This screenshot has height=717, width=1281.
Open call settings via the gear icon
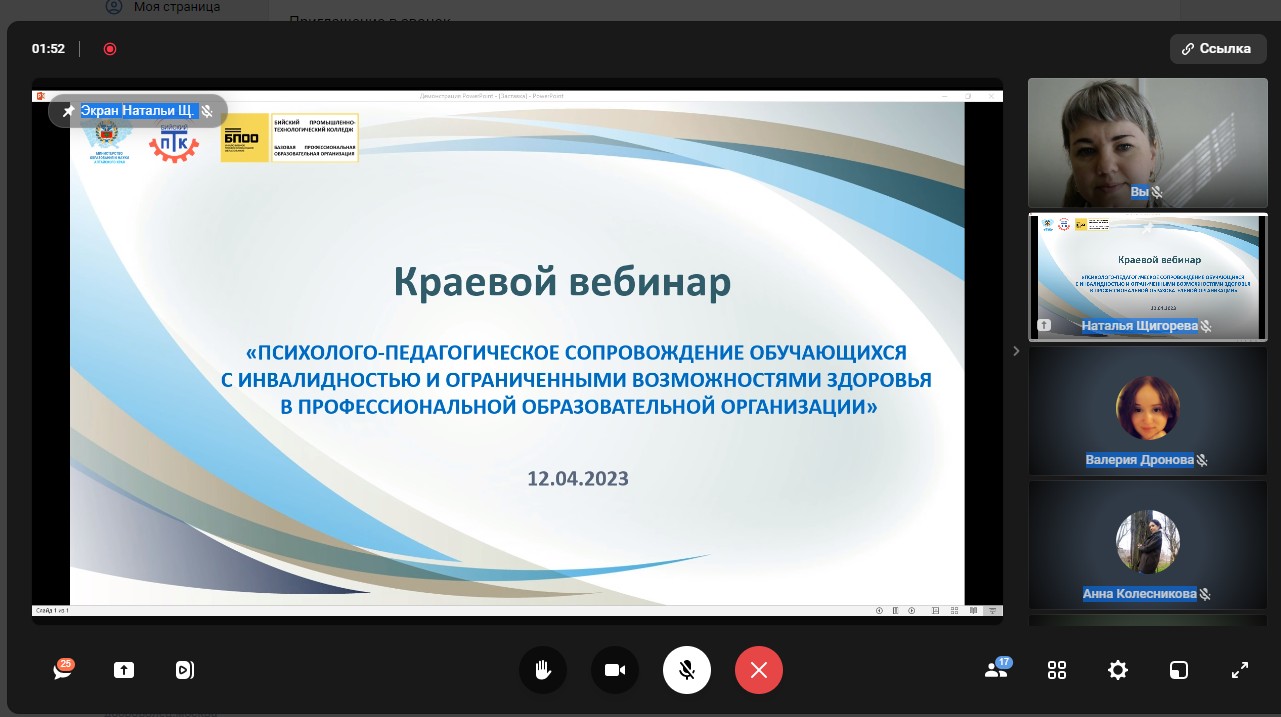pyautogui.click(x=1118, y=670)
